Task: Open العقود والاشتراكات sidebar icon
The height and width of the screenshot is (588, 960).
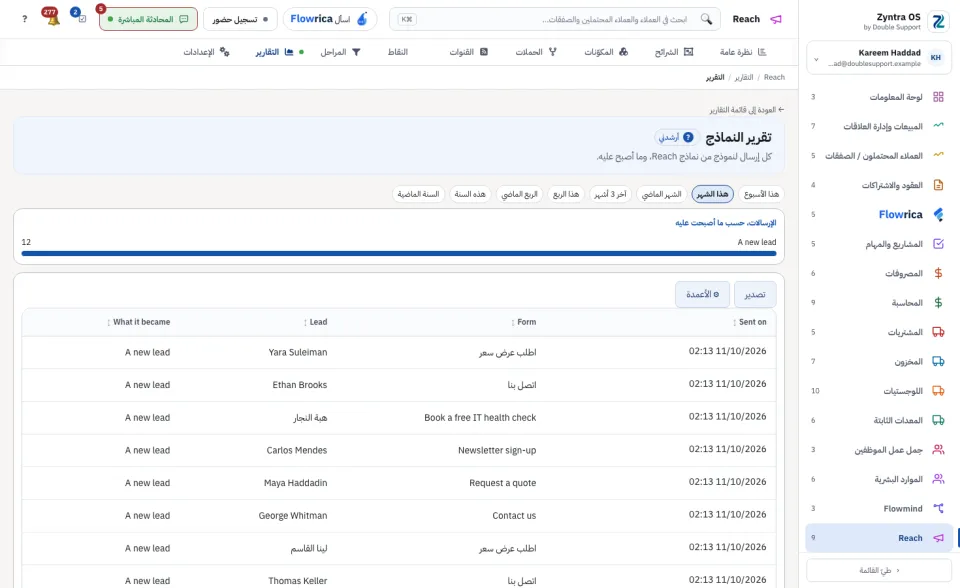Action: (x=938, y=185)
